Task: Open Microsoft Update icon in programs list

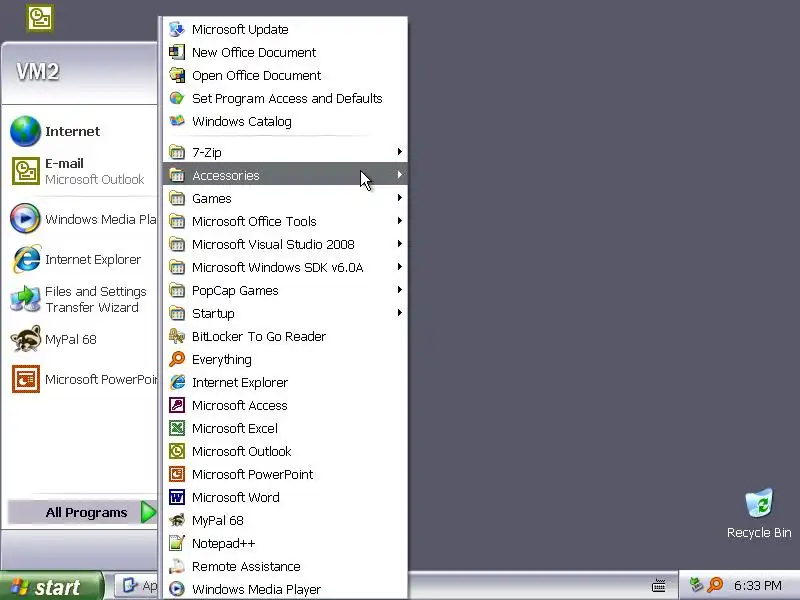Action: [x=177, y=29]
